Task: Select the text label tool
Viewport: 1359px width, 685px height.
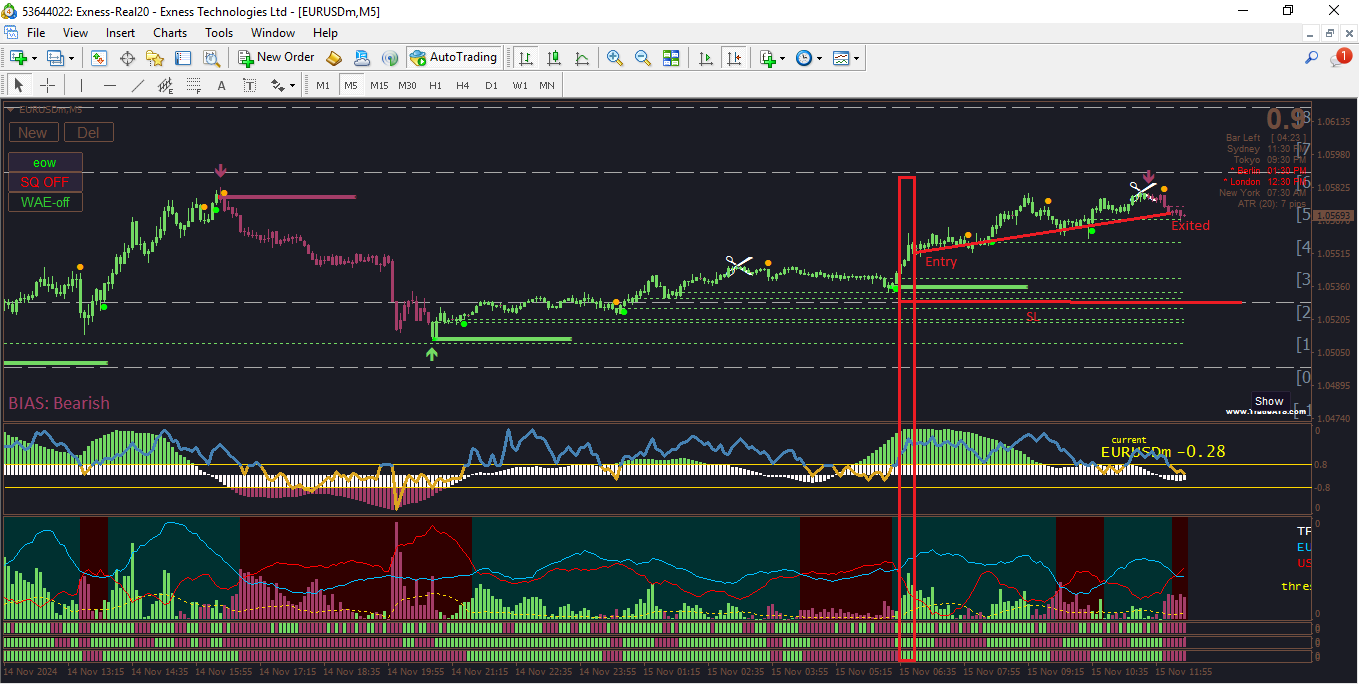Action: 222,85
